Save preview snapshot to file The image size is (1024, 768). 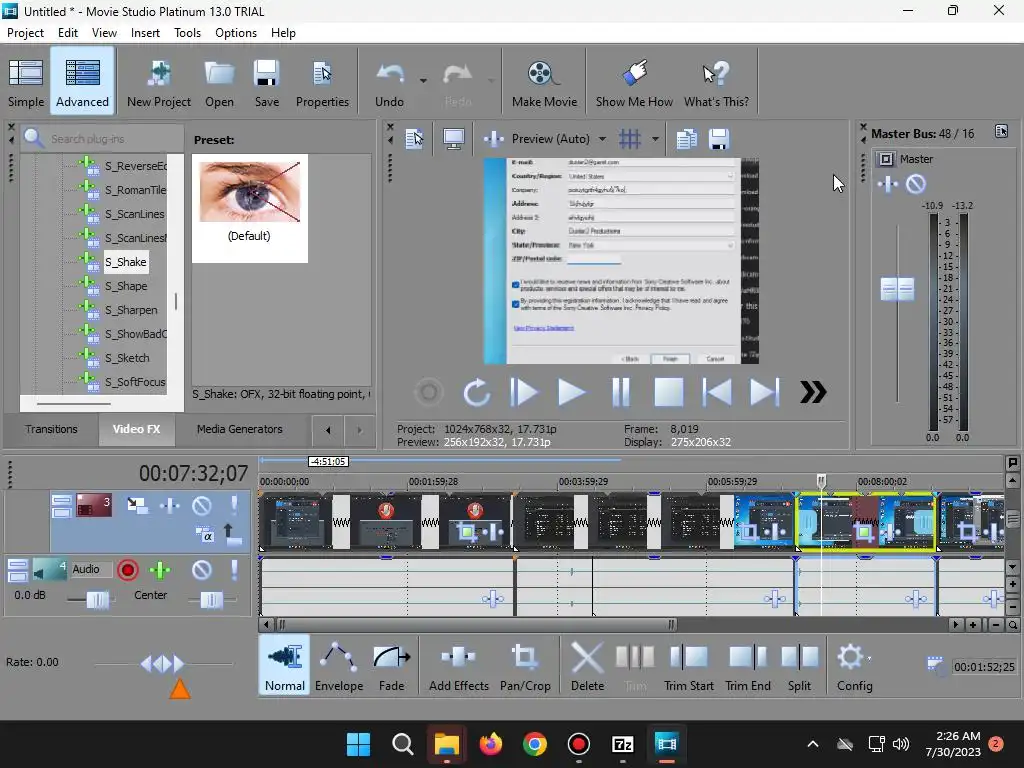718,138
